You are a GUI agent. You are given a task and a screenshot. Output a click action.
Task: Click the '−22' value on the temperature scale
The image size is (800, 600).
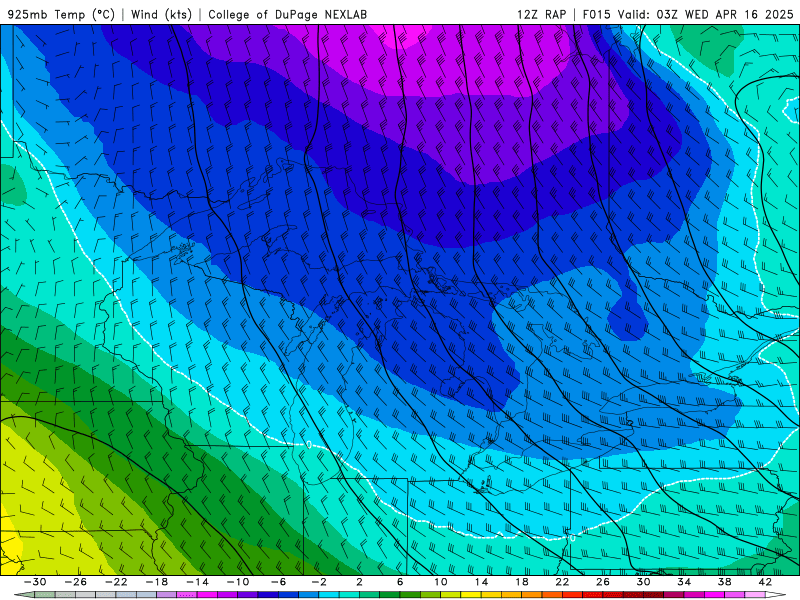pos(116,582)
